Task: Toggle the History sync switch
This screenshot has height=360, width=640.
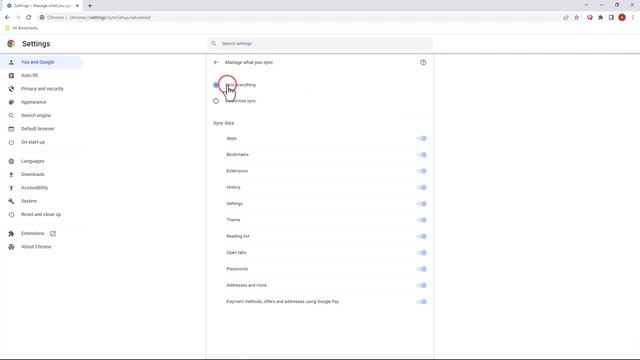Action: [x=422, y=187]
